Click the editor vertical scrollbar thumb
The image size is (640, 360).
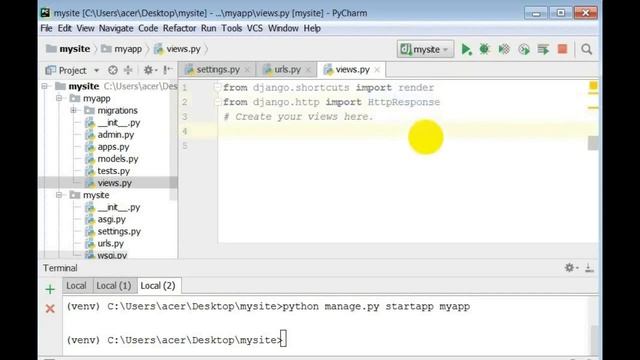point(593,143)
